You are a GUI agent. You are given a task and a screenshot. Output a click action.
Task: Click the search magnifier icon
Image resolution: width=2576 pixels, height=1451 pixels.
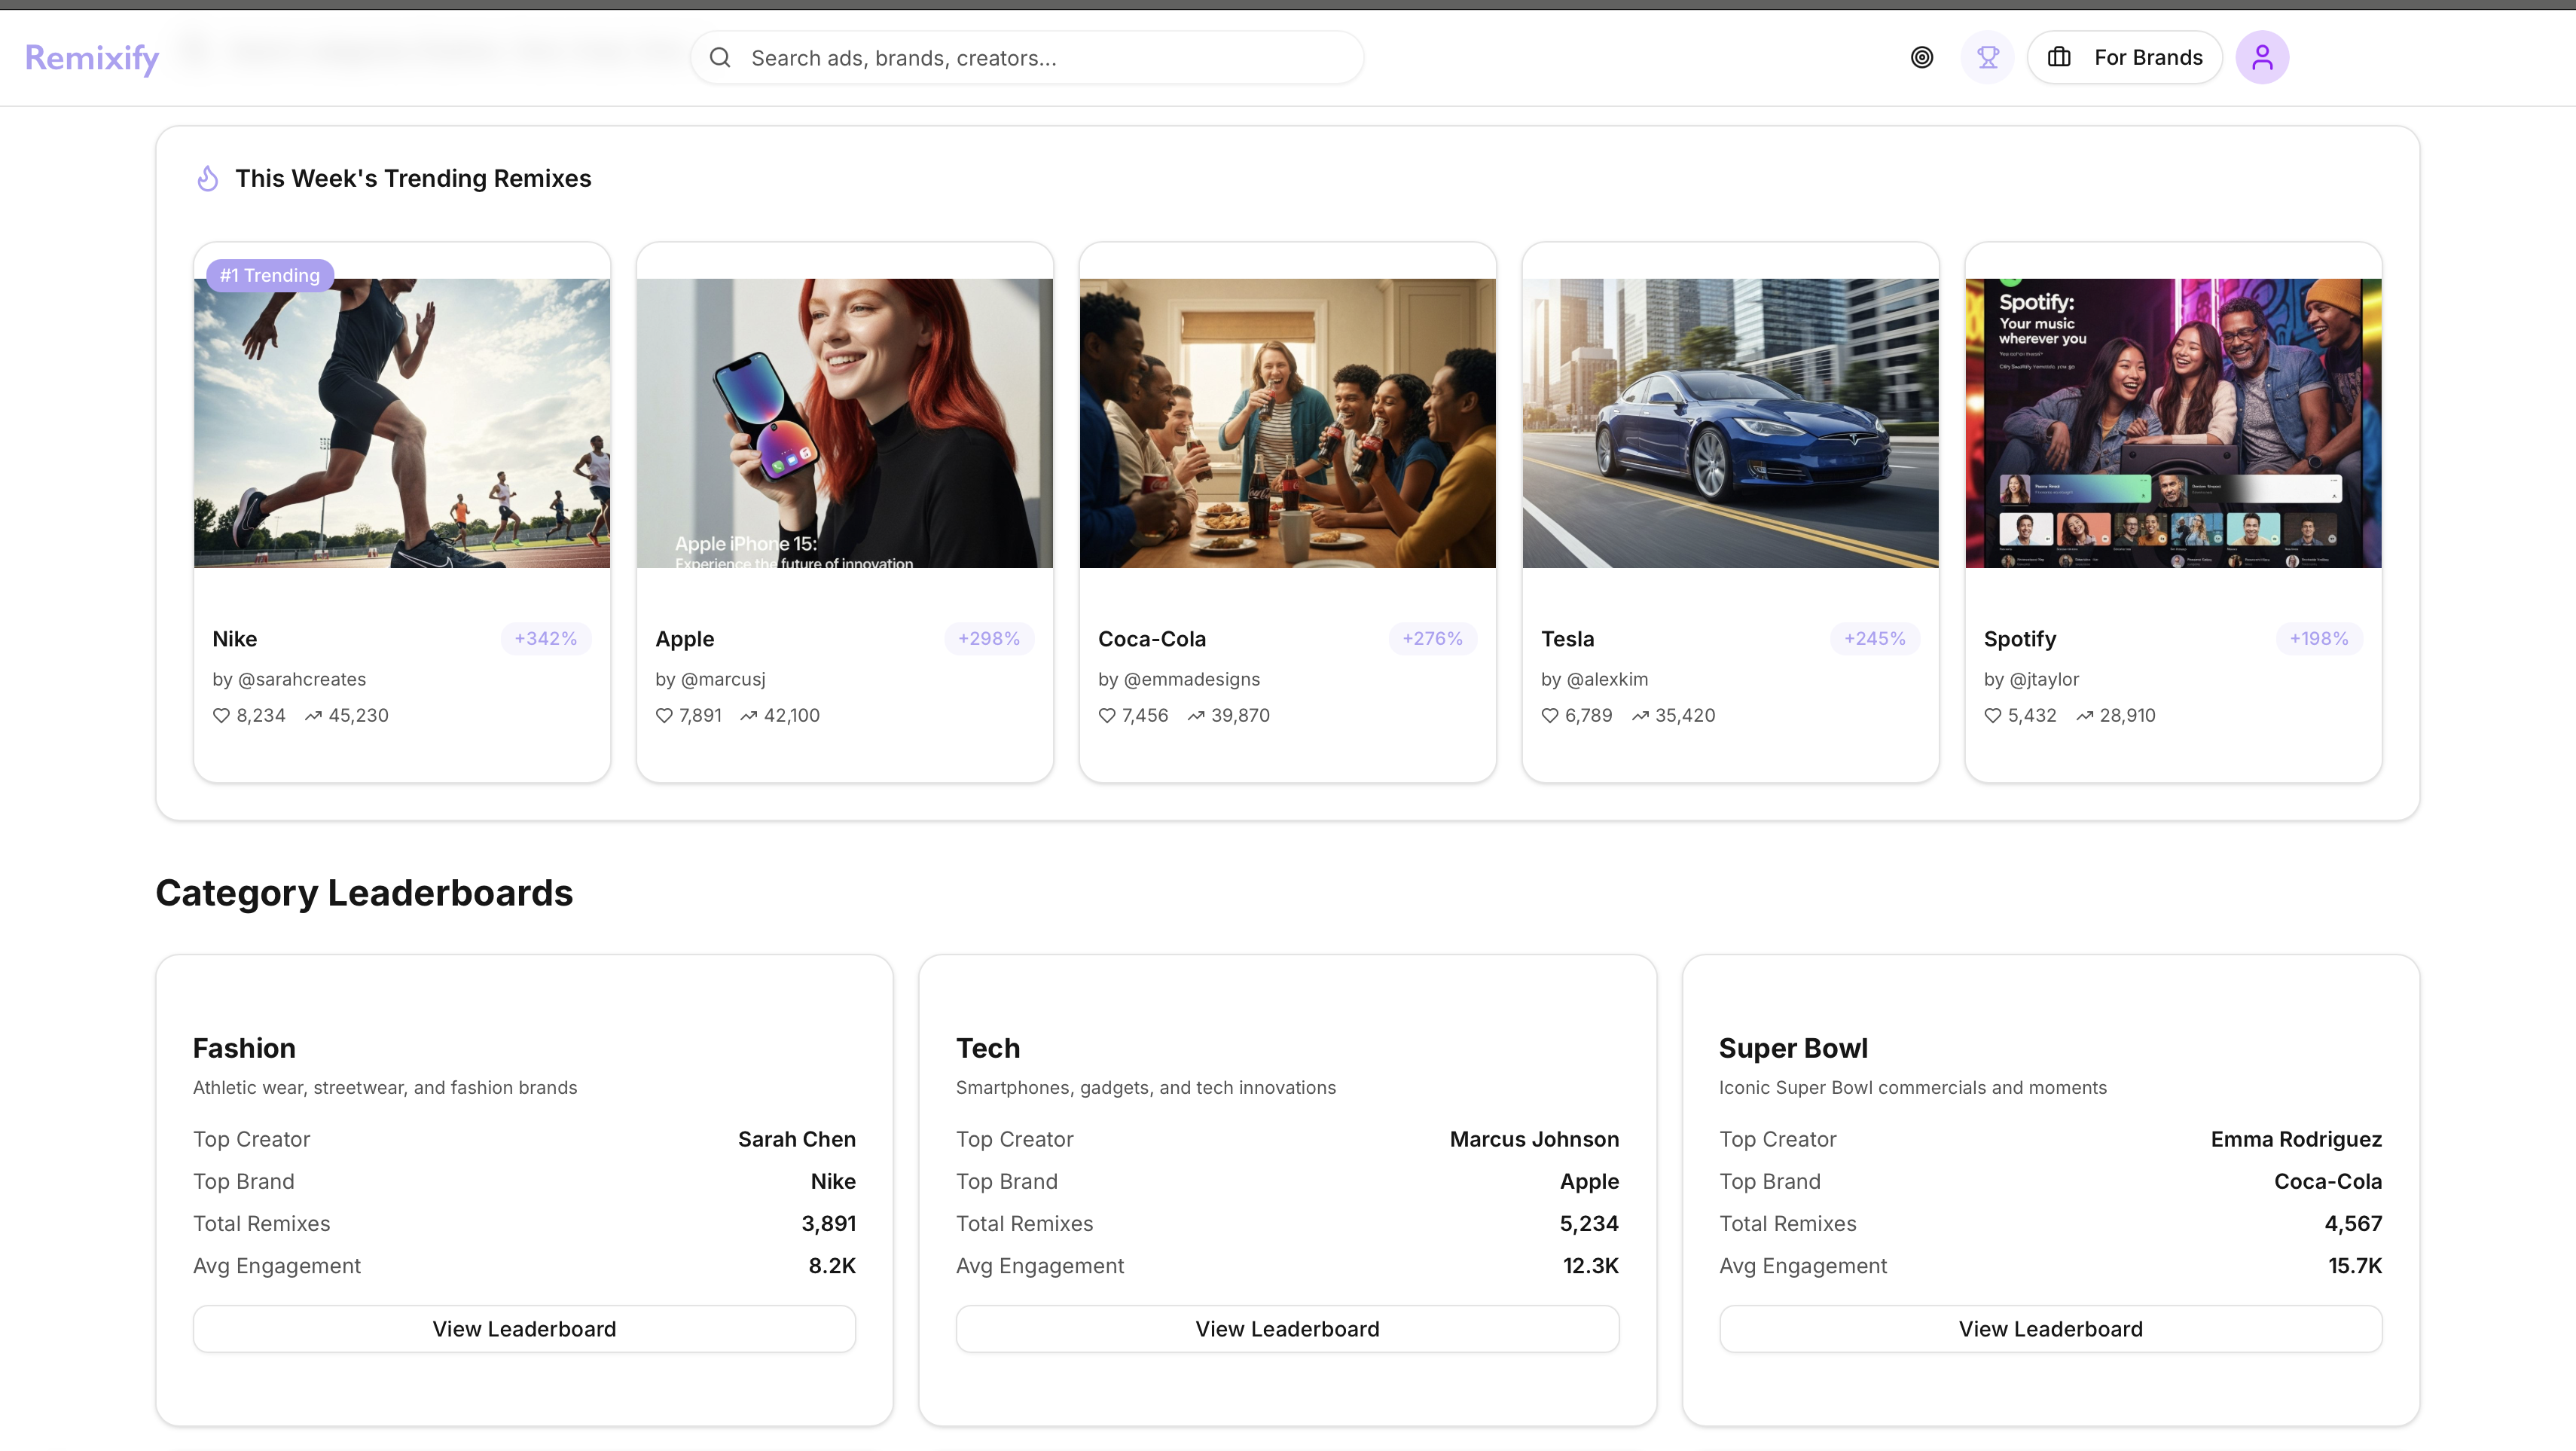tap(720, 57)
